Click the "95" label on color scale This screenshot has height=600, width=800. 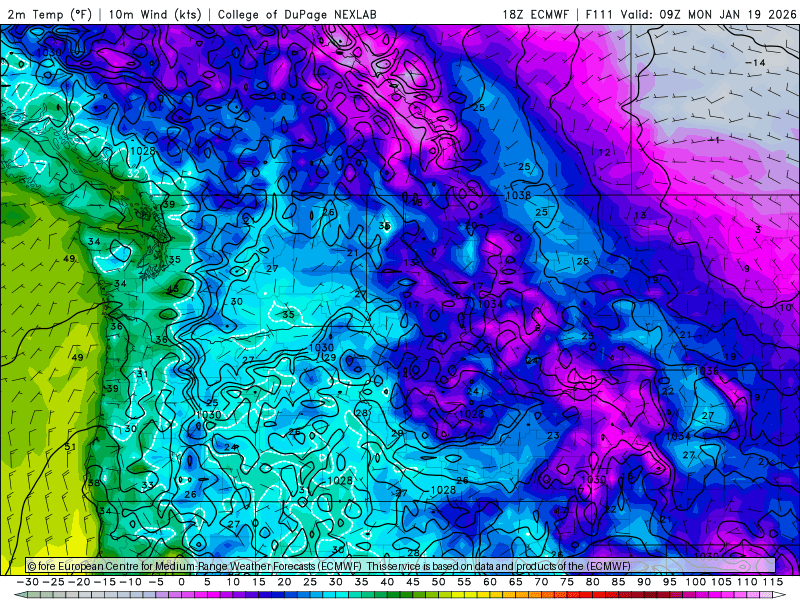point(670,582)
